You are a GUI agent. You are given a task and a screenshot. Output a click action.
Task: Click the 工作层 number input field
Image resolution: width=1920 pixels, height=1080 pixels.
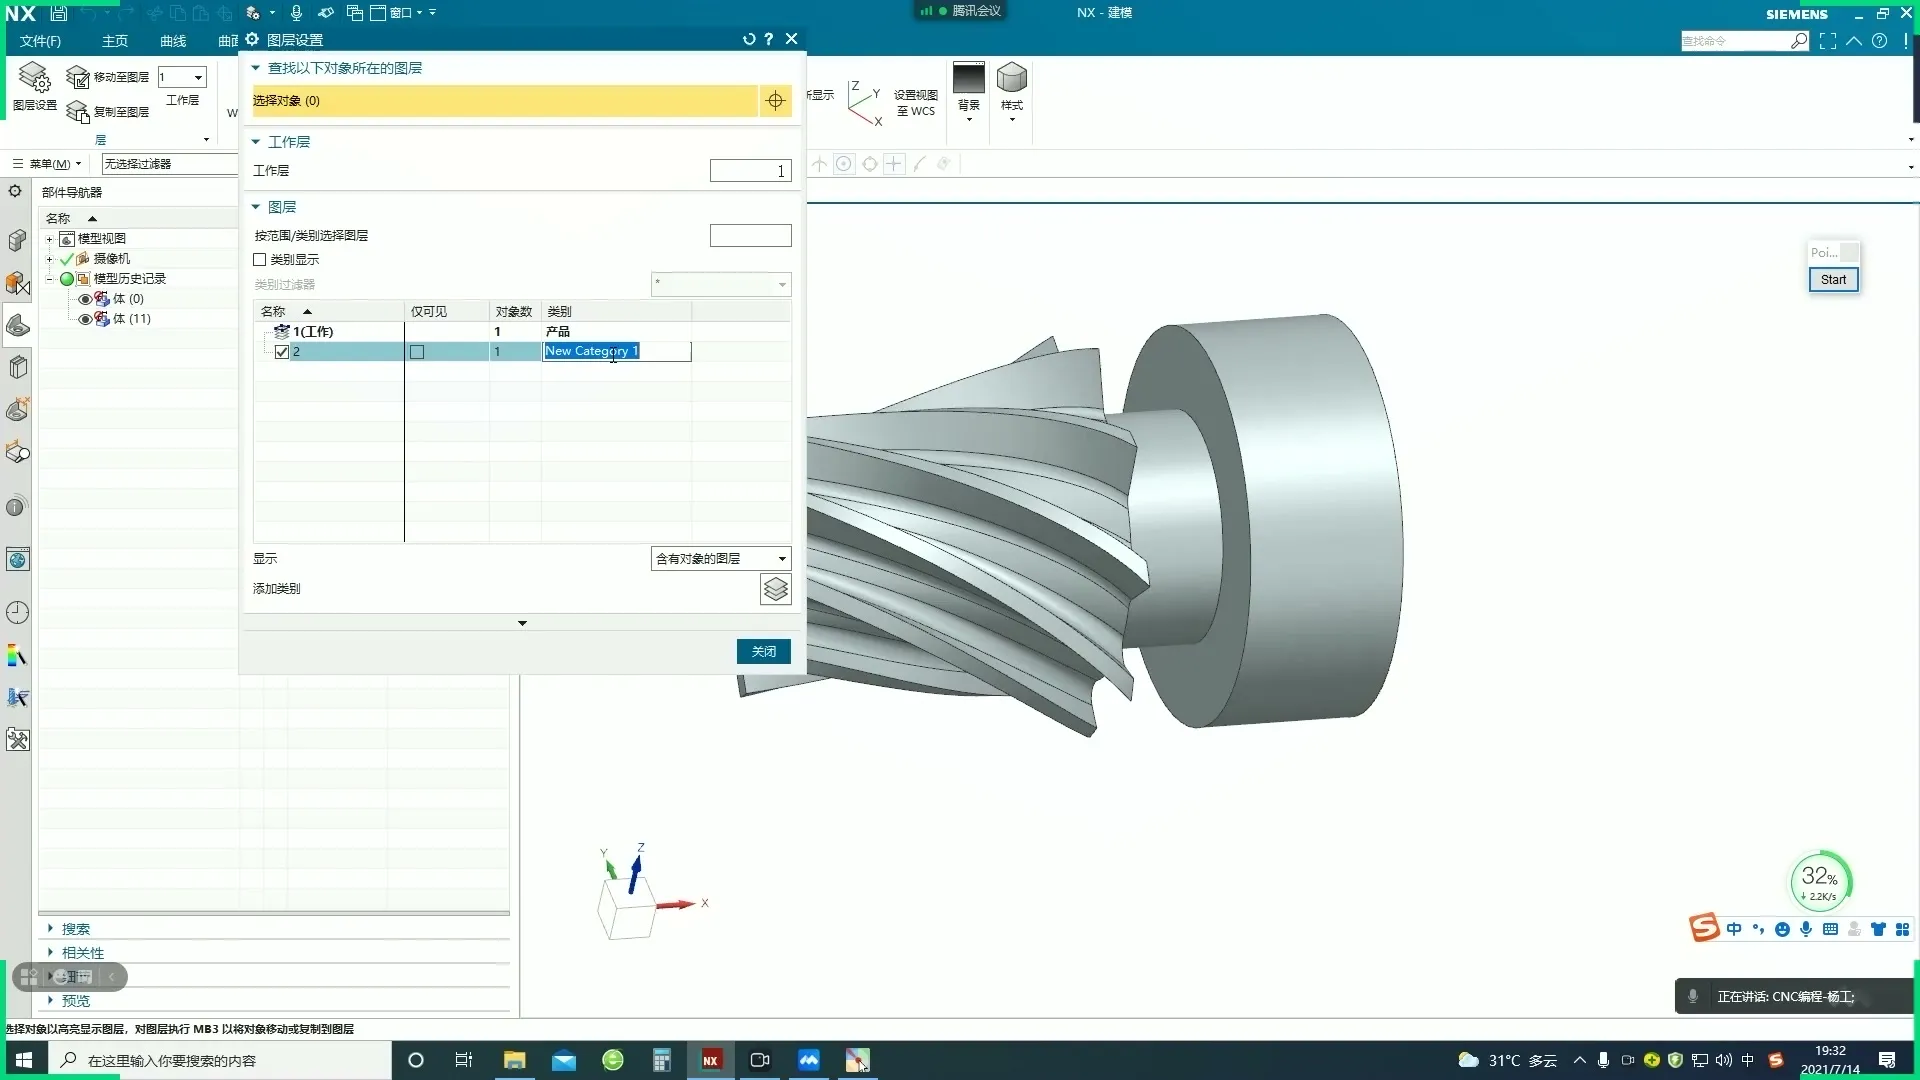point(750,171)
